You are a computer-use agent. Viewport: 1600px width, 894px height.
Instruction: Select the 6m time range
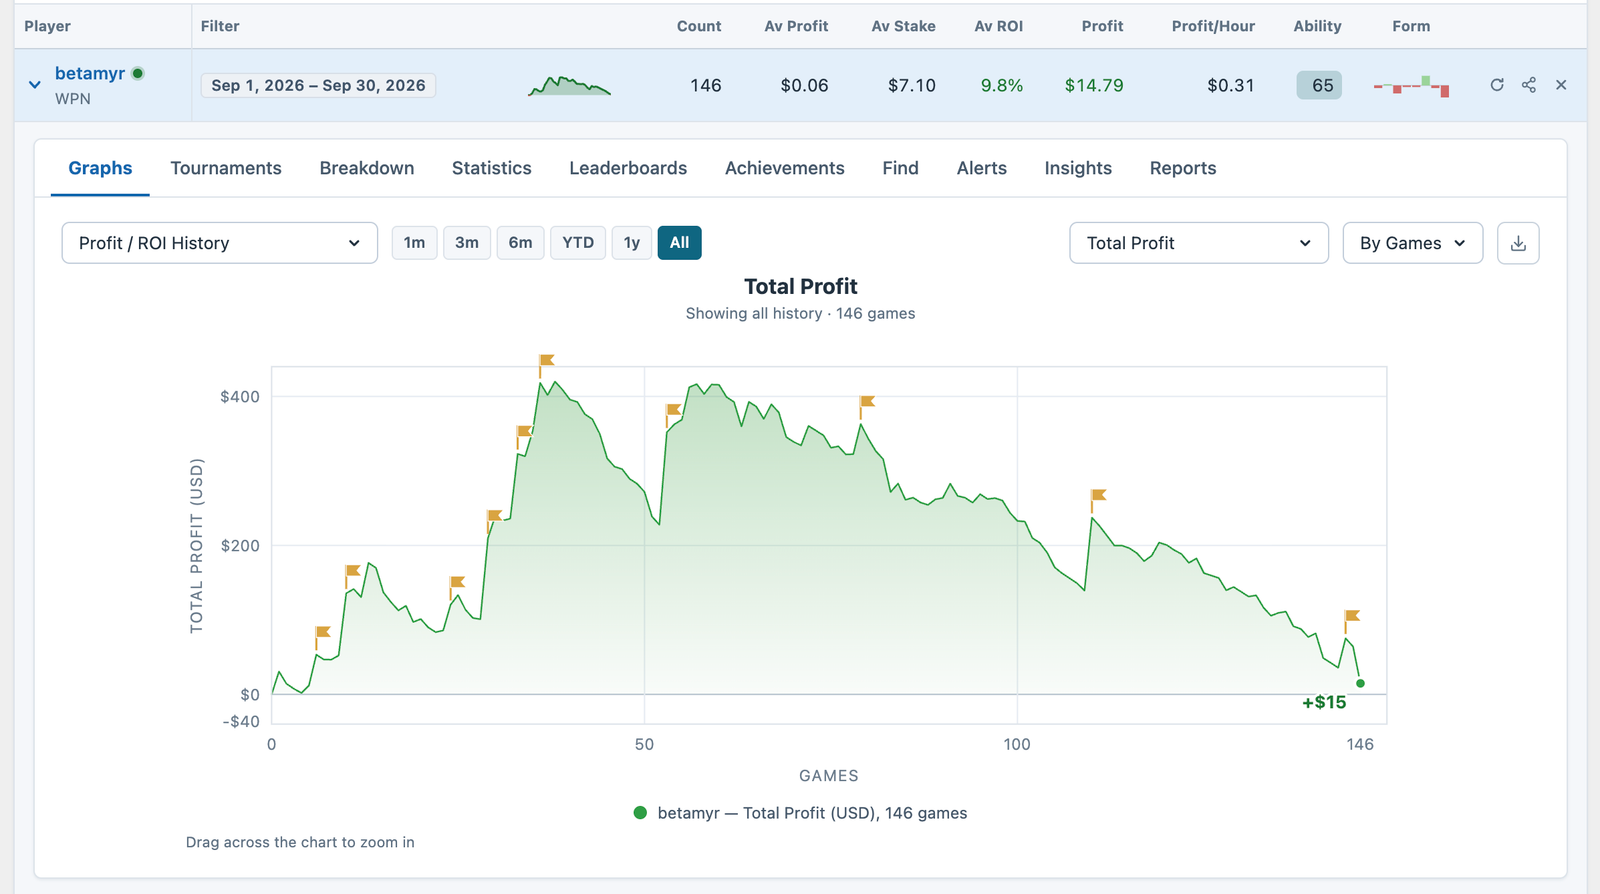[x=520, y=243]
